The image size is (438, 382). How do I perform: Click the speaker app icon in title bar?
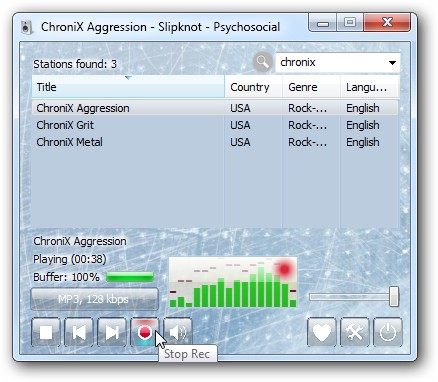coord(27,27)
